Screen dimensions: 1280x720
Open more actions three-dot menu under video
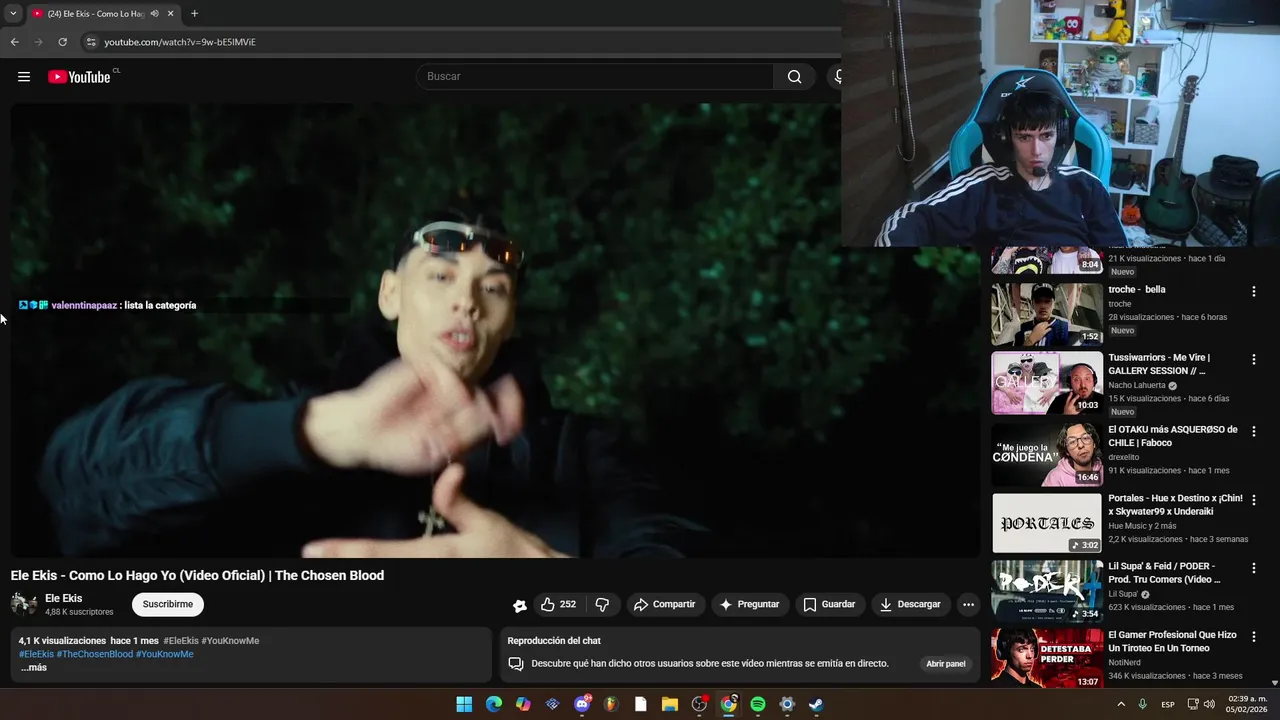(x=968, y=604)
